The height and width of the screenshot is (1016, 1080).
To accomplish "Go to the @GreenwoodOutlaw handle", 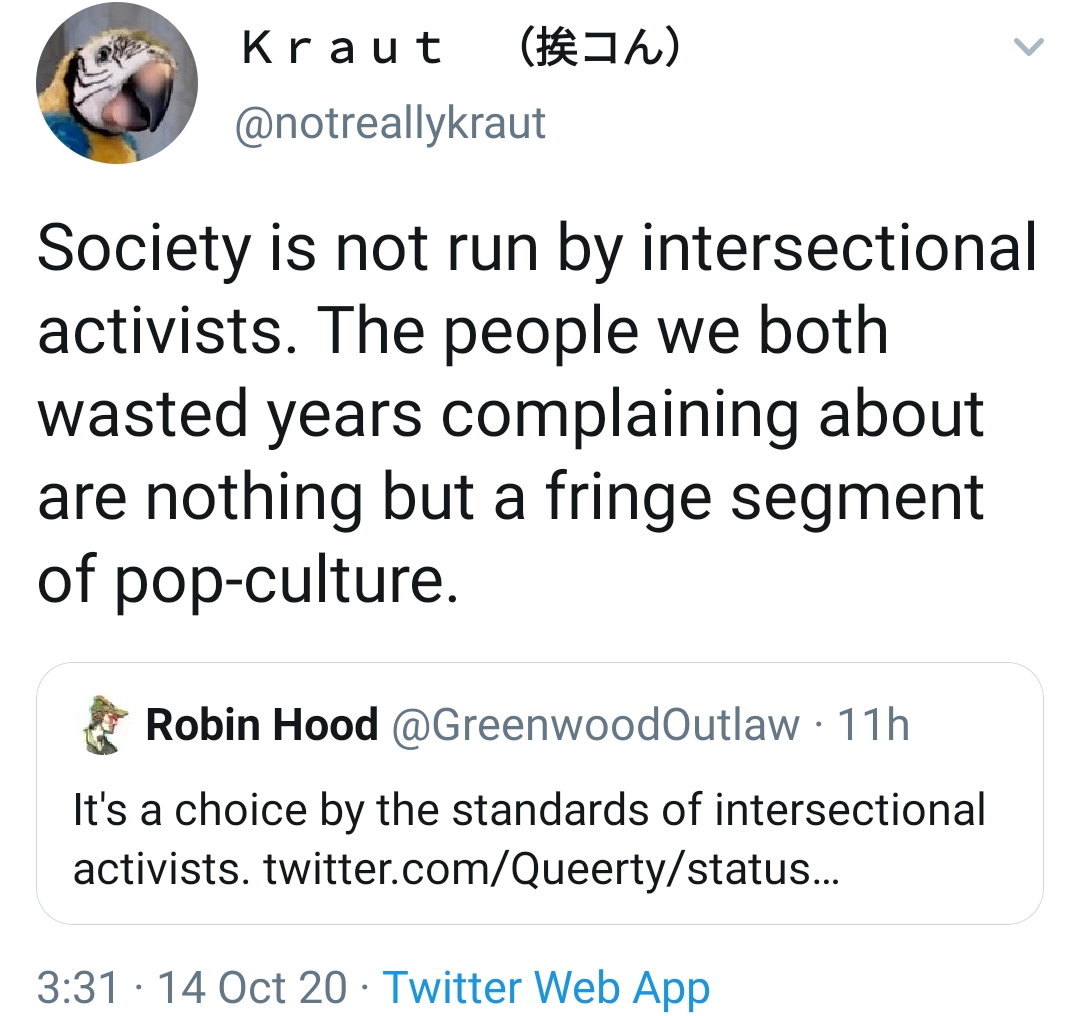I will click(x=596, y=725).
